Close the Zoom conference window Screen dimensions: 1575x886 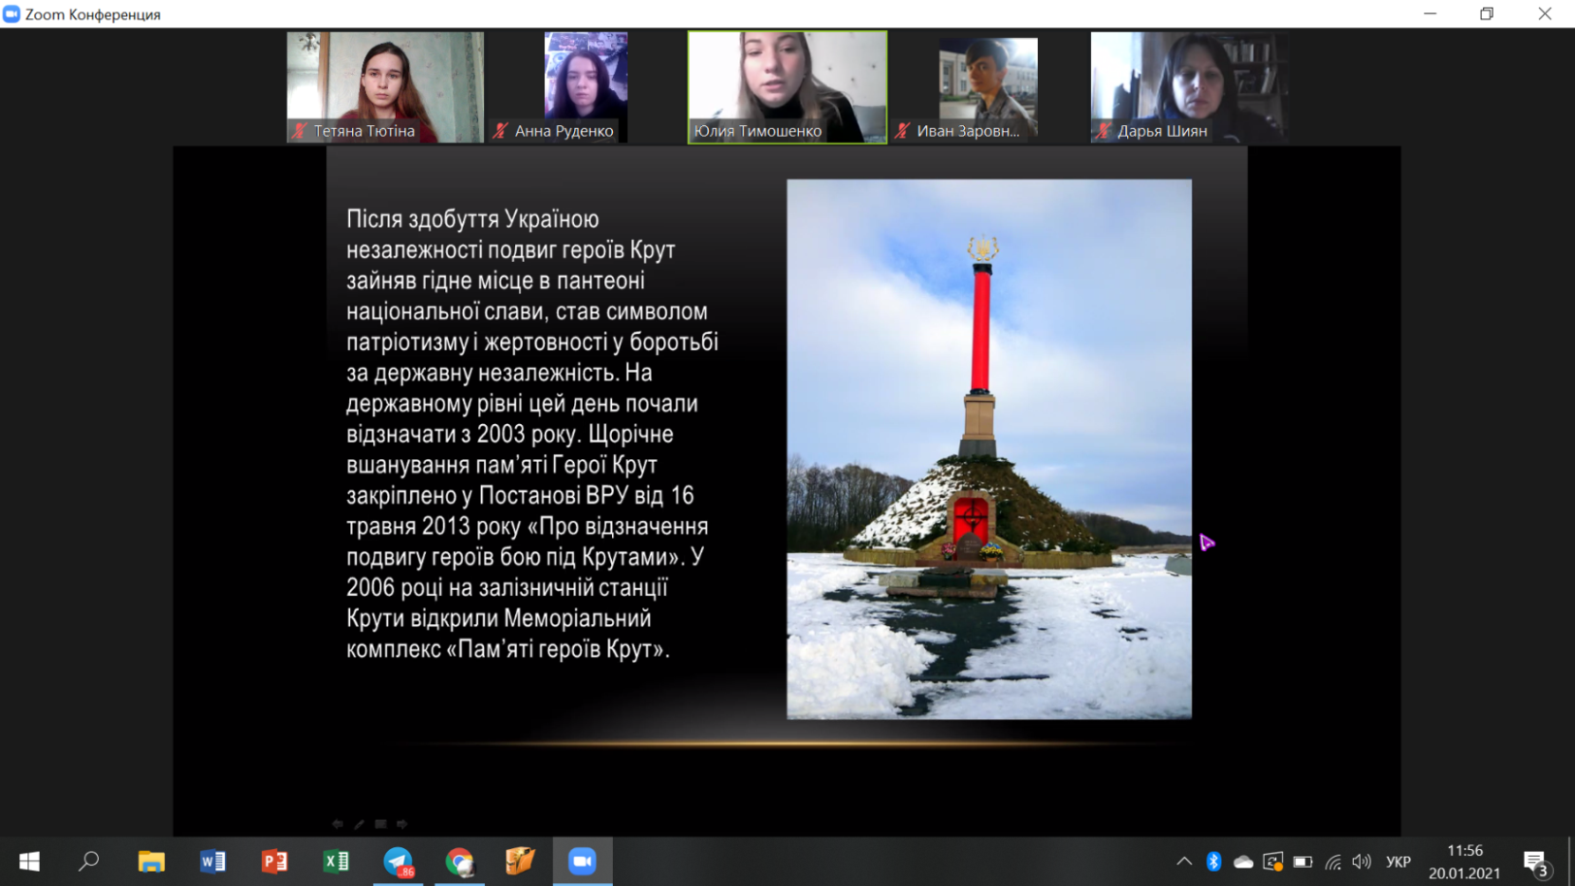1545,14
